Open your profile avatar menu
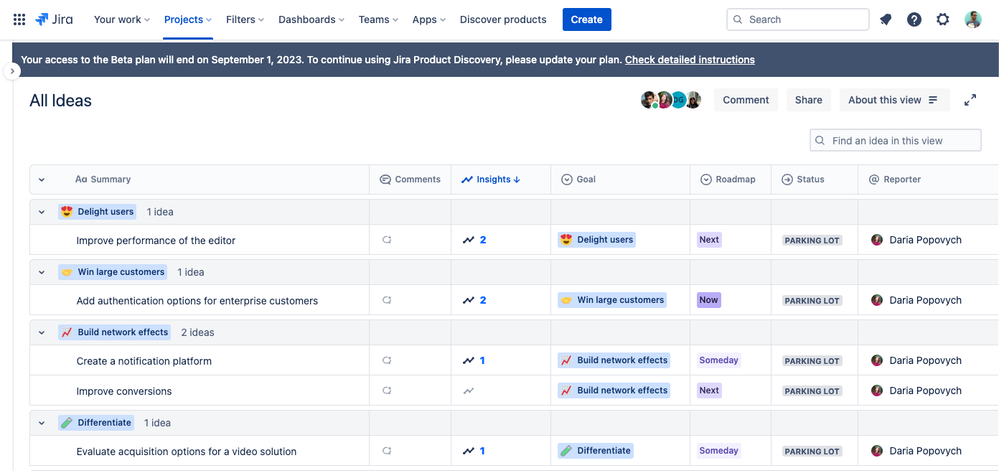 click(973, 19)
